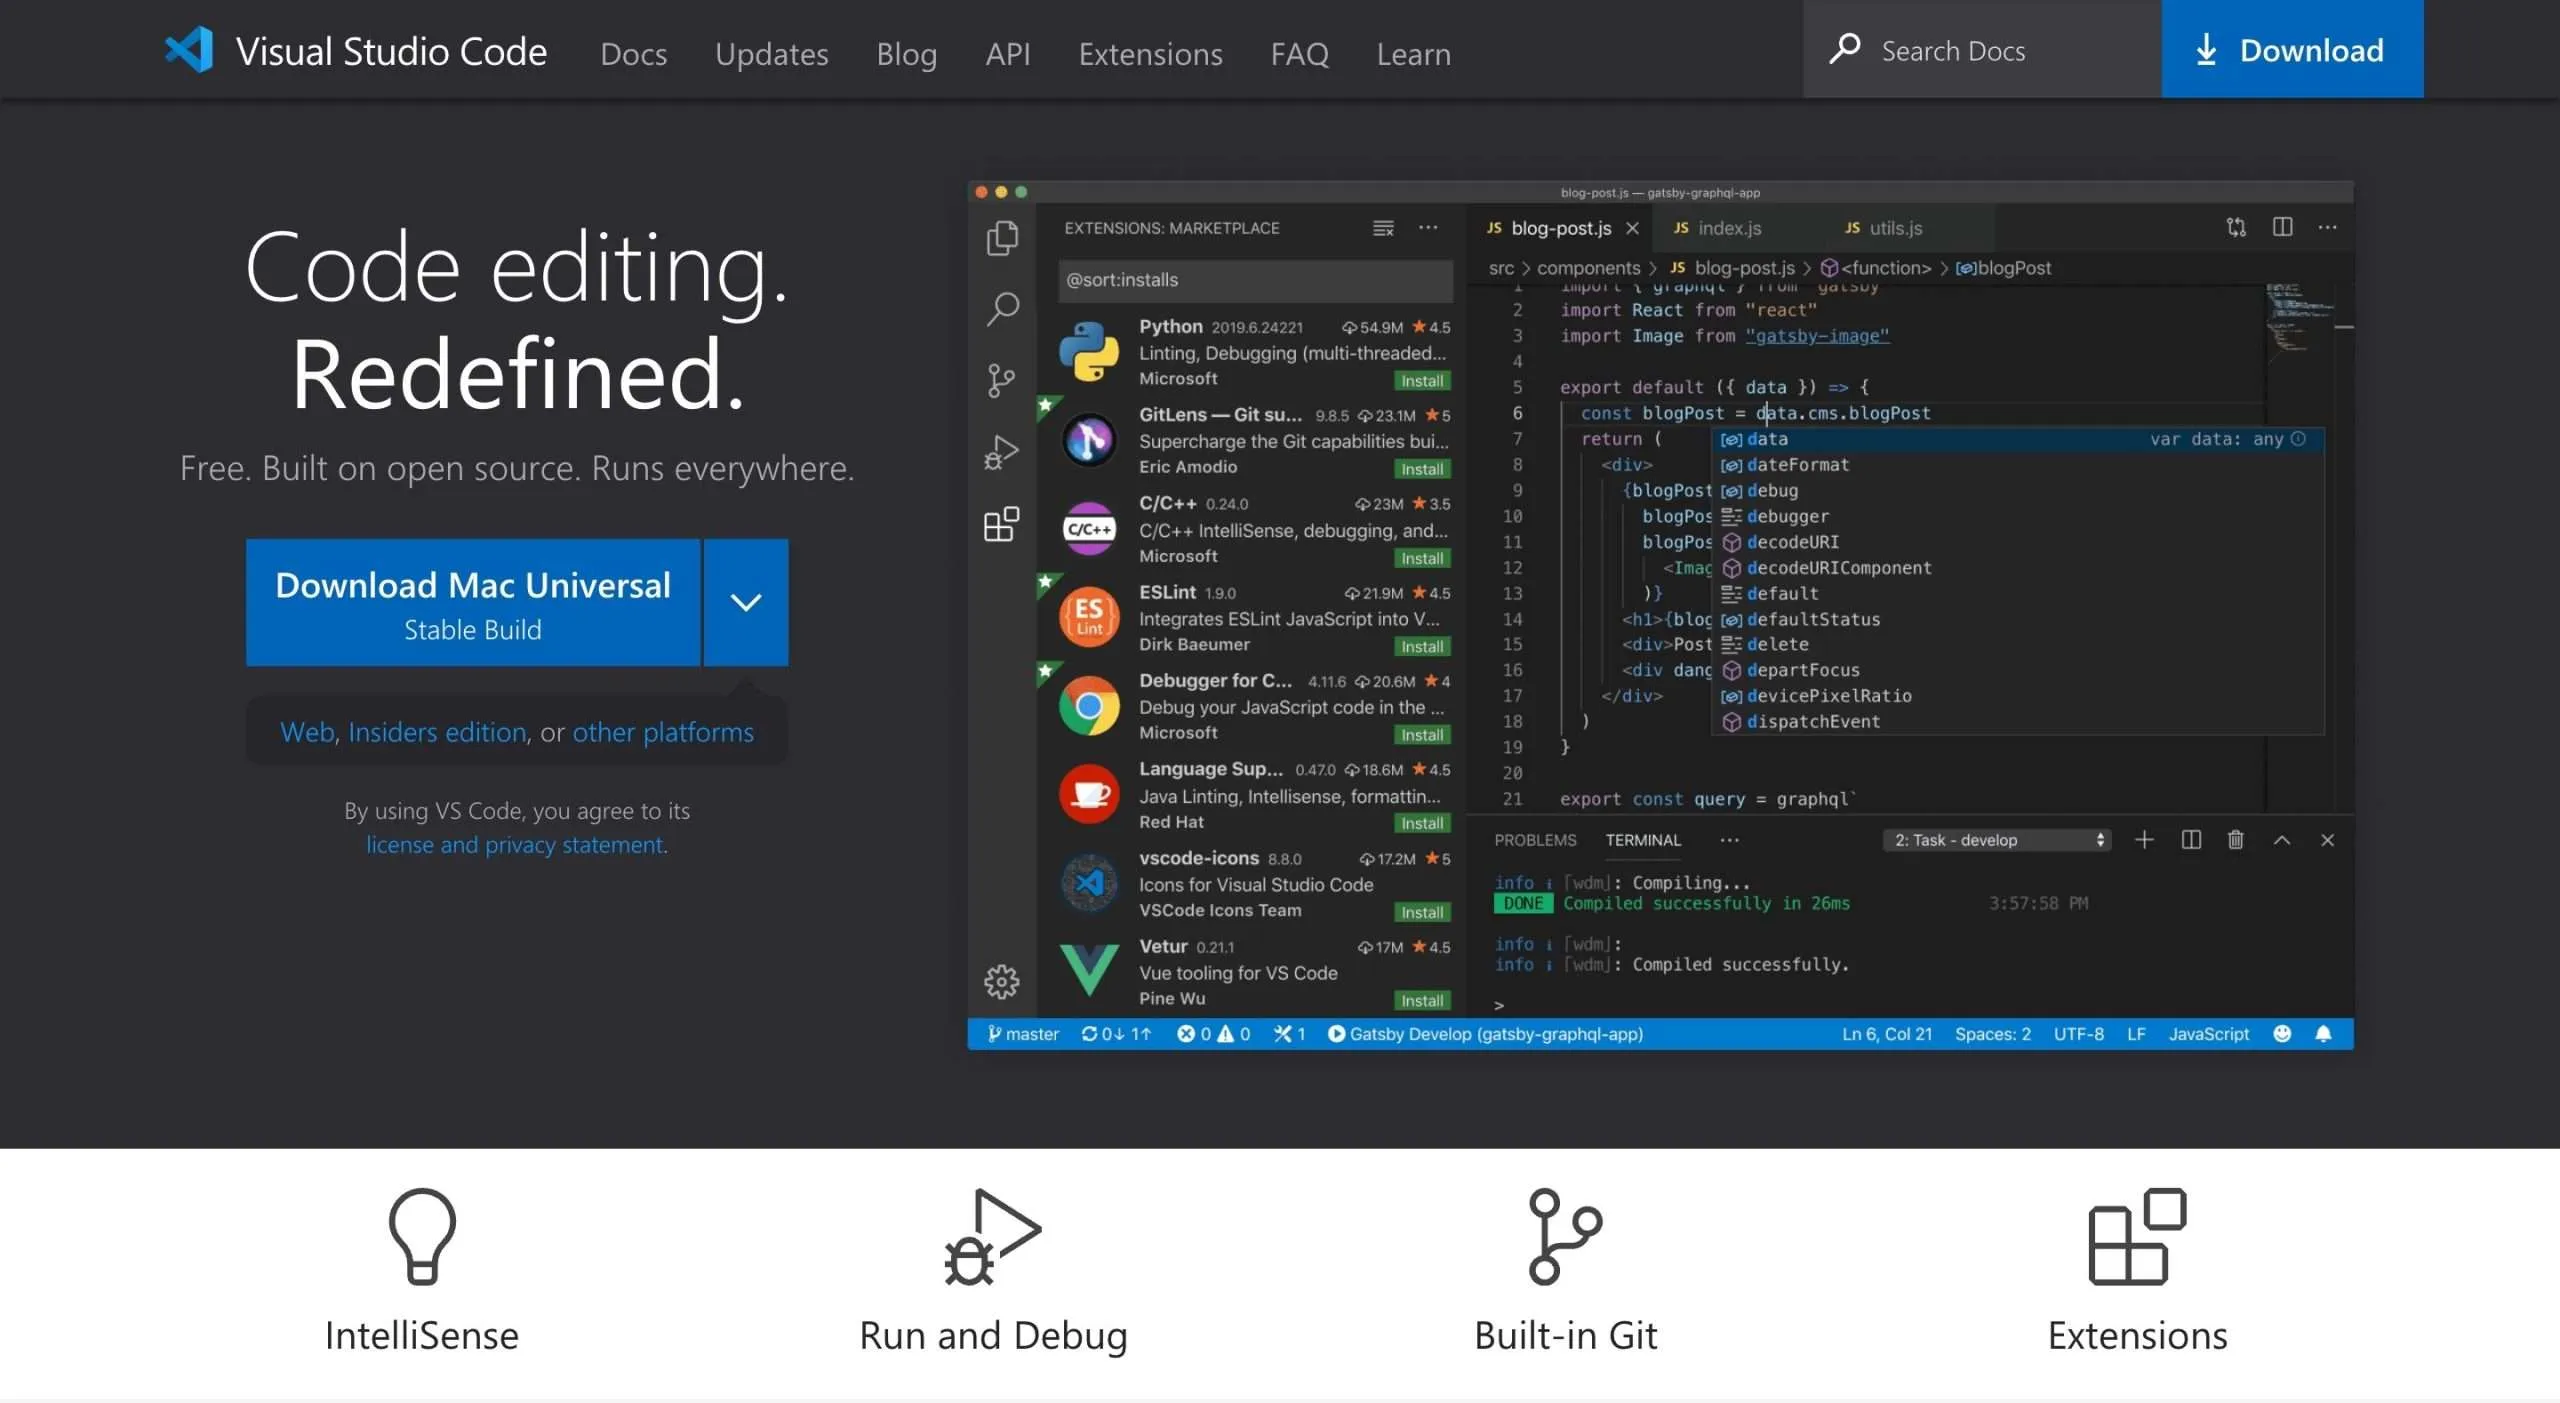Open the editor more actions ellipsis
This screenshot has width=2560, height=1403.
(x=2327, y=227)
